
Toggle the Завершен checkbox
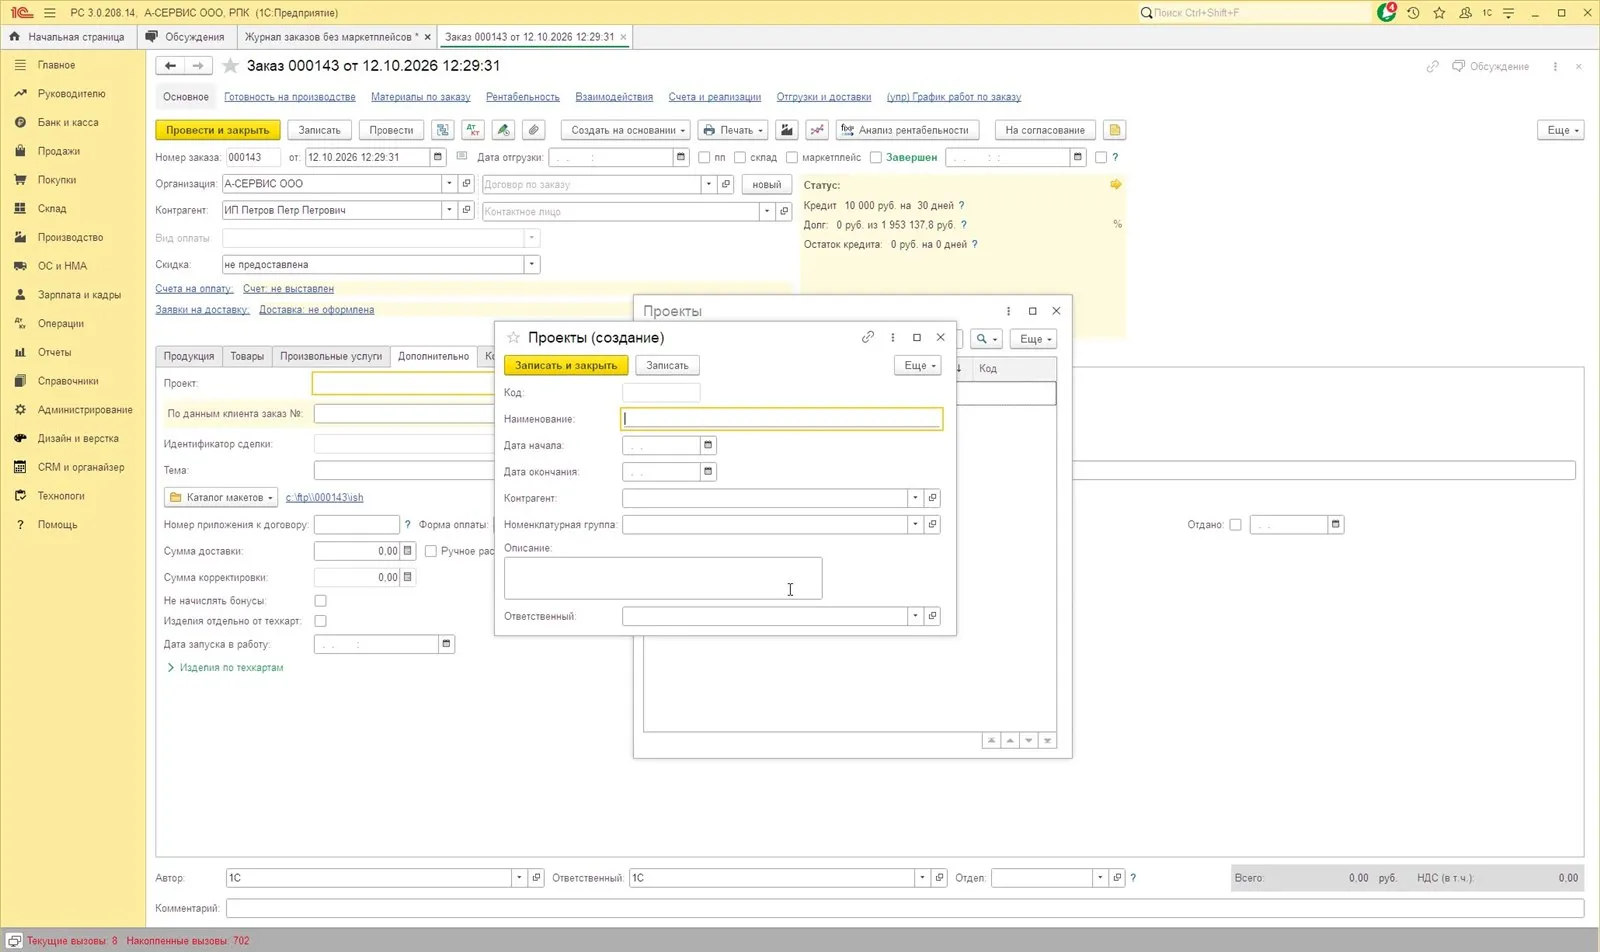point(876,157)
